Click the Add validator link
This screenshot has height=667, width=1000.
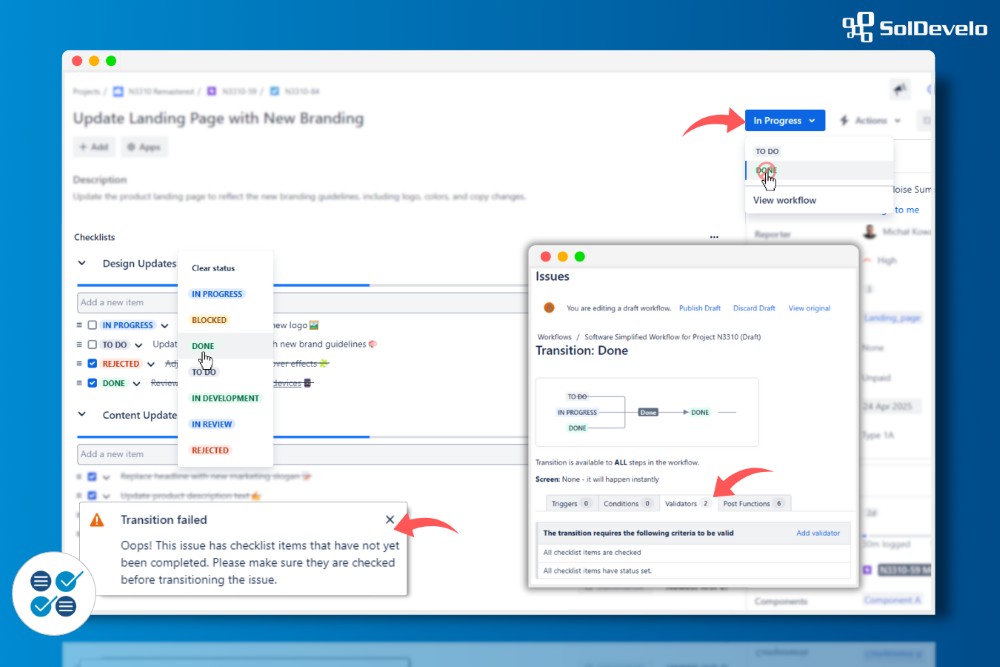tap(818, 533)
